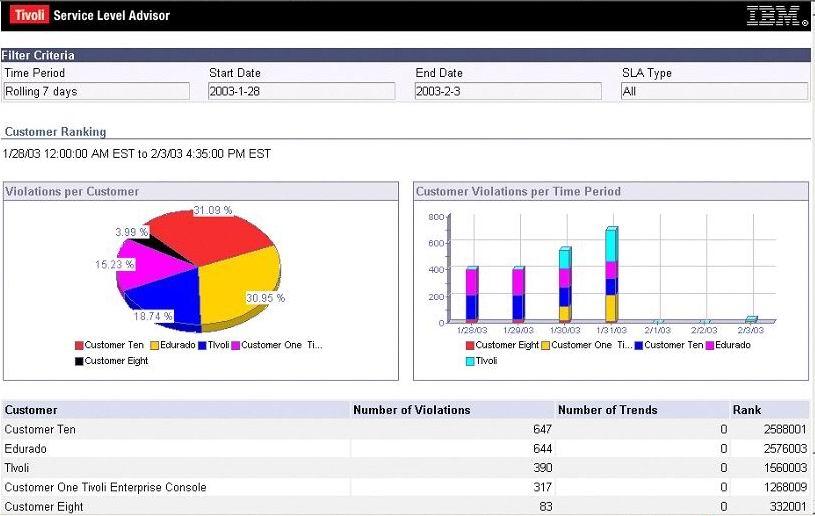Click the Number of Violations column header
This screenshot has width=815, height=516.
coord(411,410)
